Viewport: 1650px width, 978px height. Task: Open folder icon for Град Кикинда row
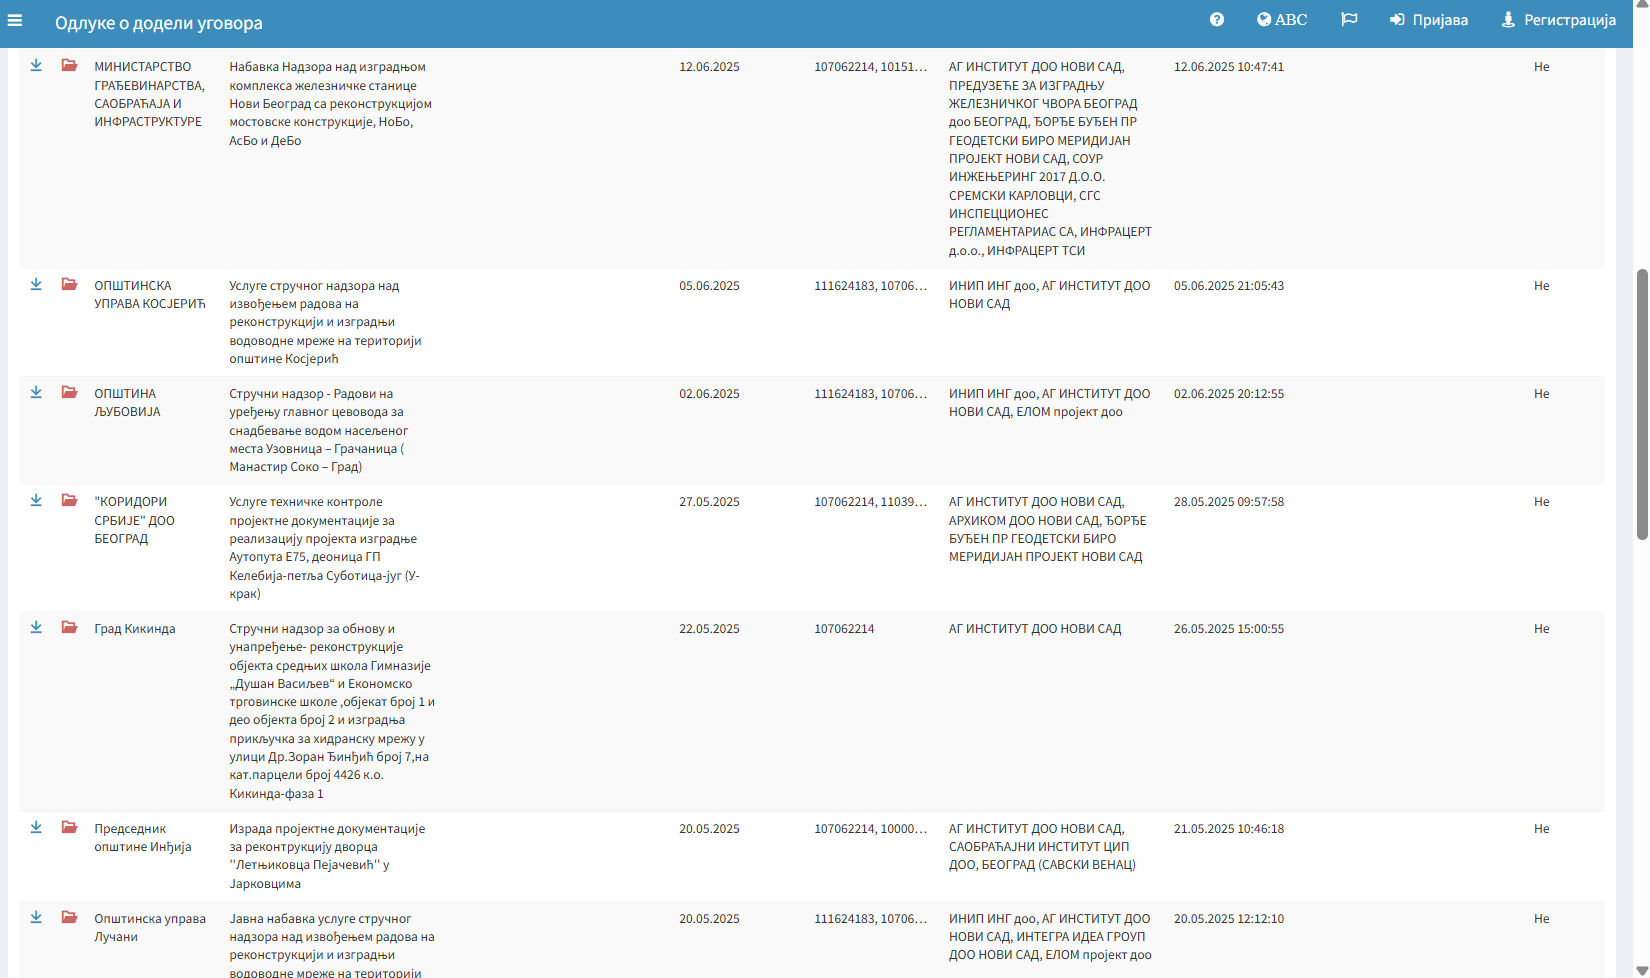(x=69, y=628)
